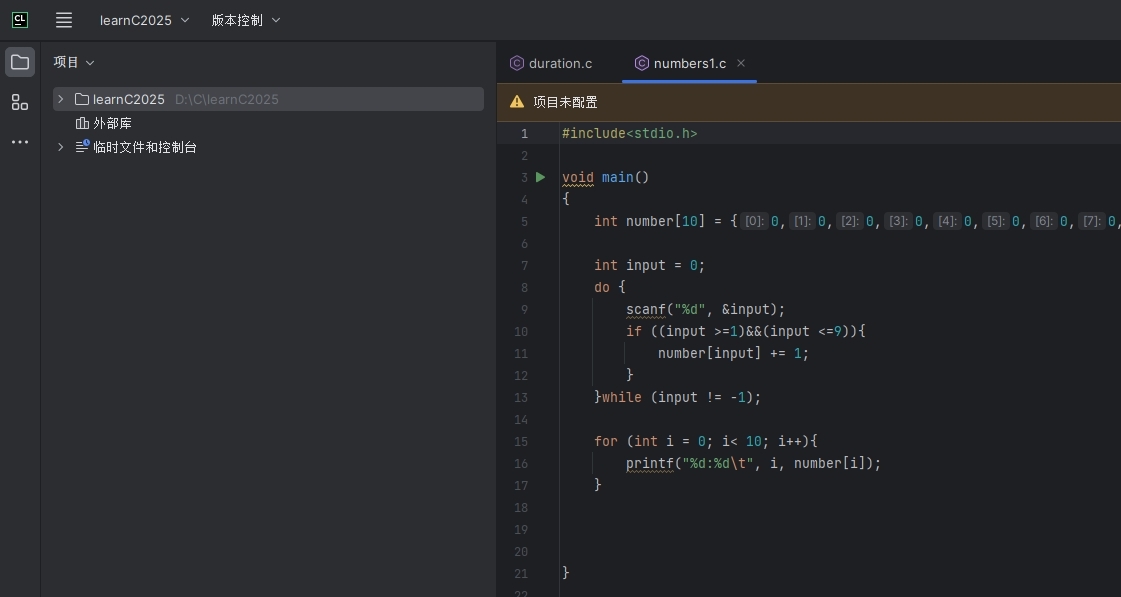This screenshot has height=597, width=1121.
Task: Open the 项目 view selector dropdown
Action: 74,62
